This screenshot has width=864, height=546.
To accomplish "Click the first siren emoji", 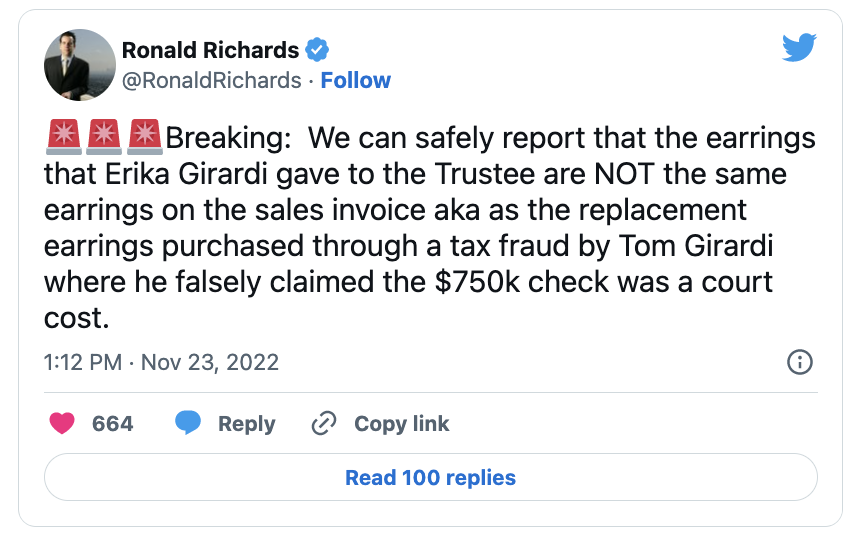I will pyautogui.click(x=64, y=136).
